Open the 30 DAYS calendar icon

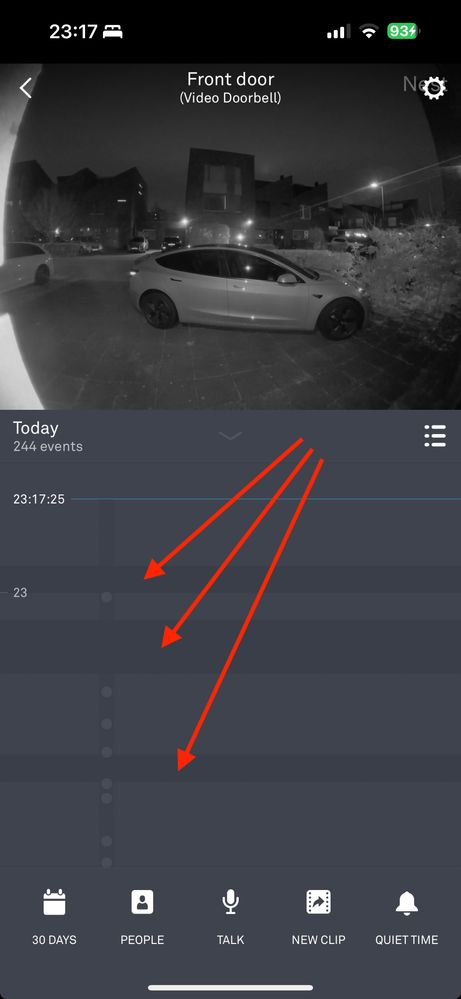(x=54, y=902)
